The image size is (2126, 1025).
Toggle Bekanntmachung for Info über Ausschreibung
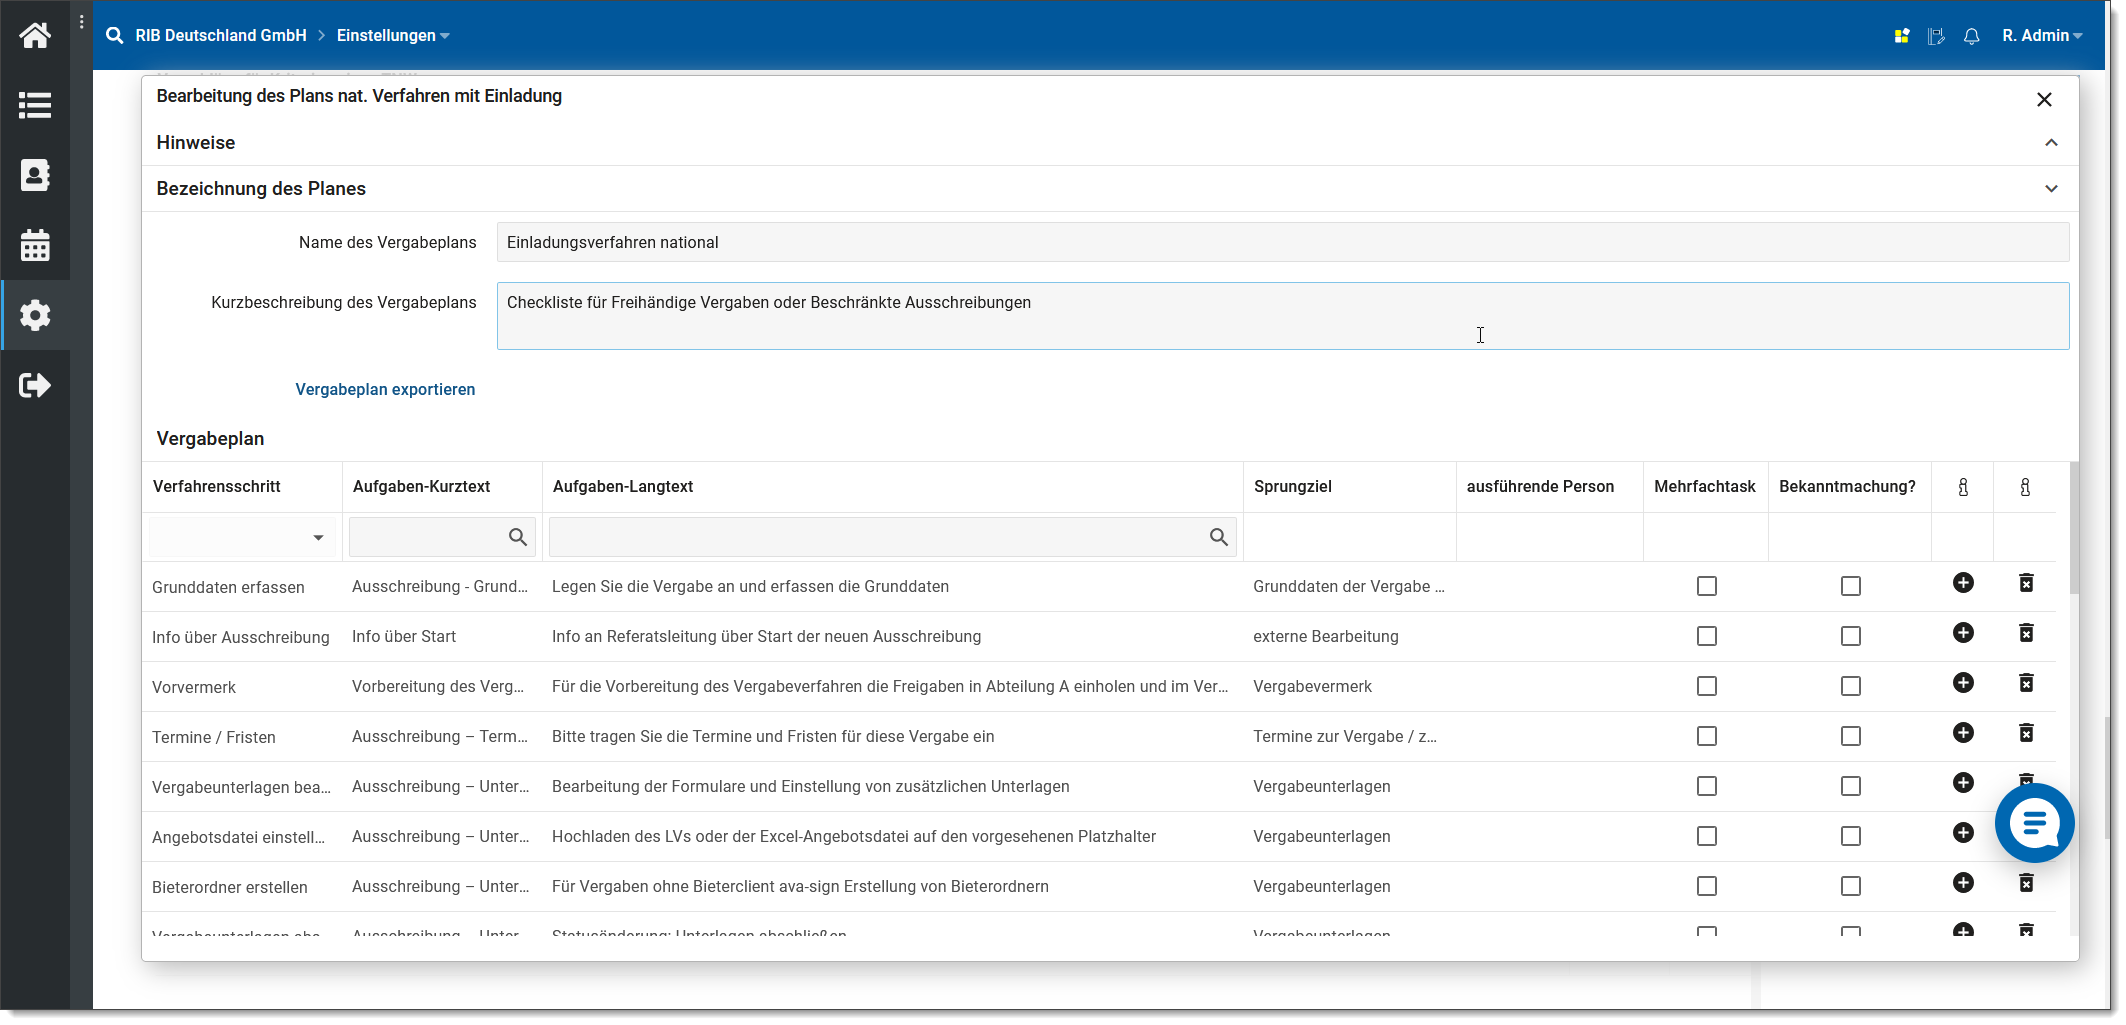tap(1850, 636)
